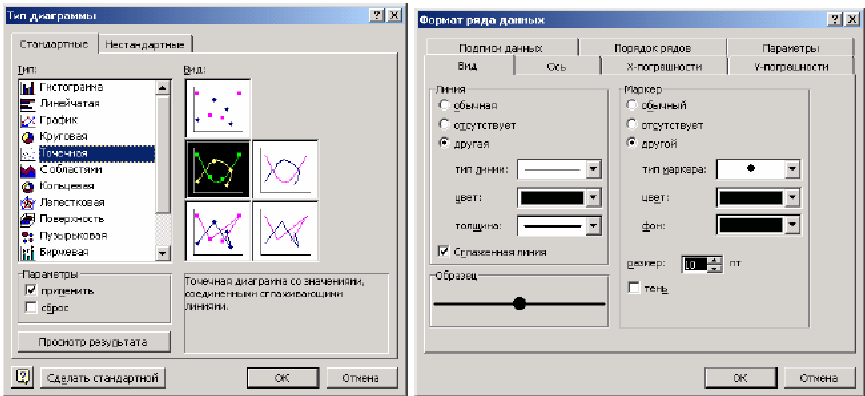Choose smoothed lines without markers subtype
This screenshot has width=865, height=396.
(285, 169)
